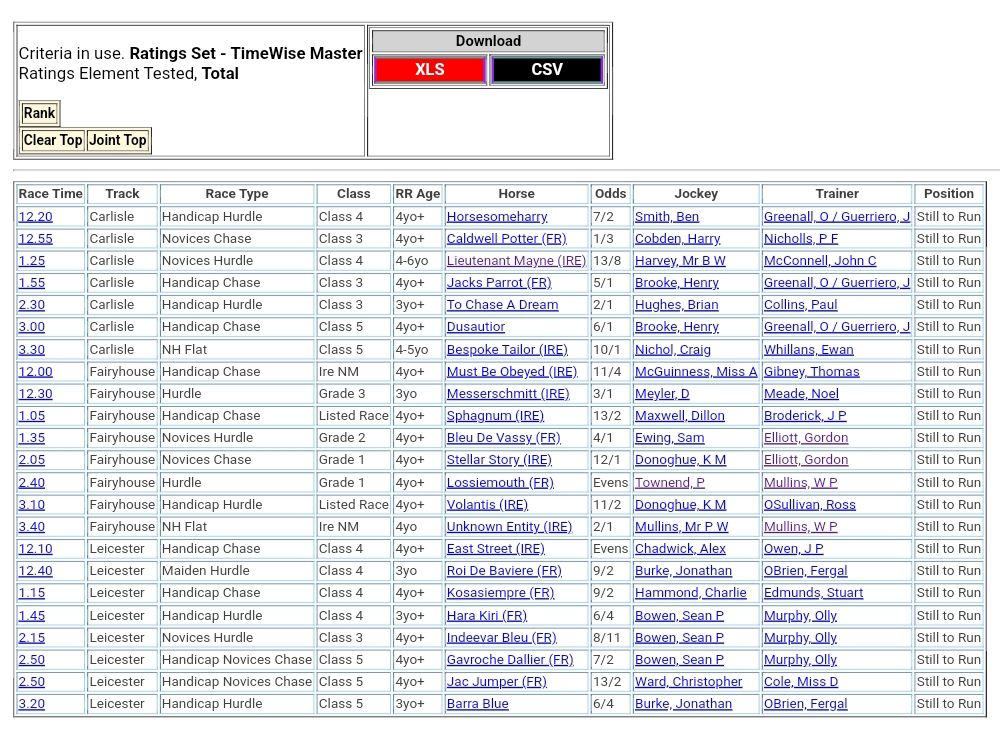The width and height of the screenshot is (1000, 741).
Task: Download the ratings as XLS
Action: coord(430,70)
